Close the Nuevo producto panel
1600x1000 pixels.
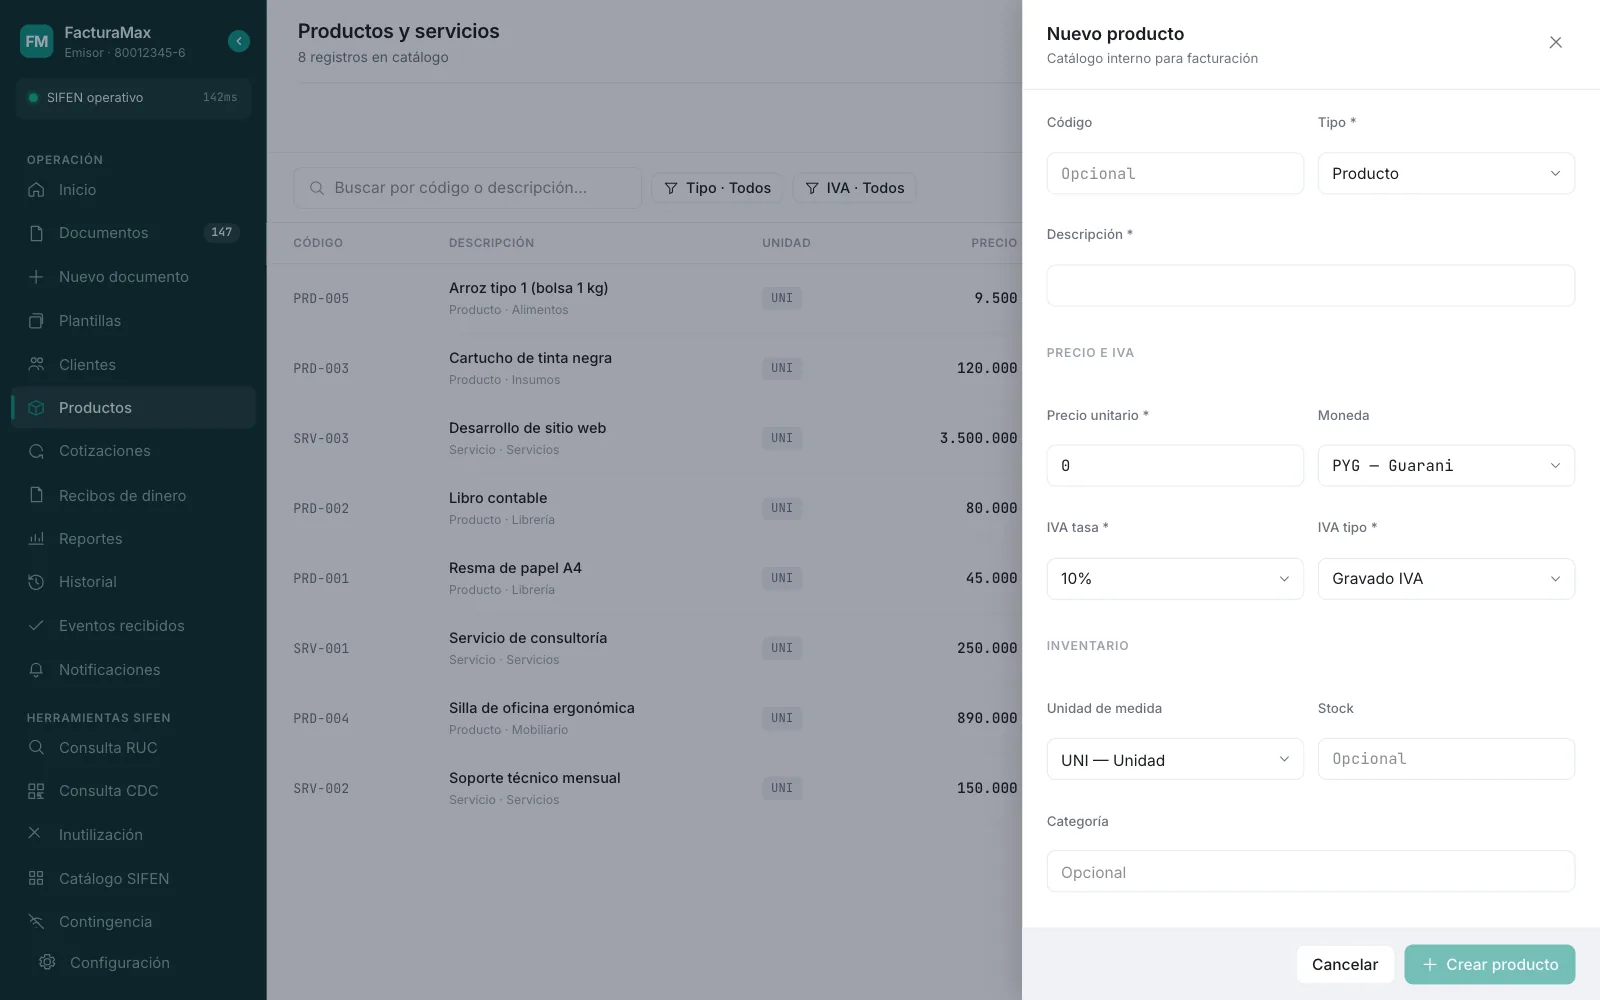pyautogui.click(x=1555, y=42)
